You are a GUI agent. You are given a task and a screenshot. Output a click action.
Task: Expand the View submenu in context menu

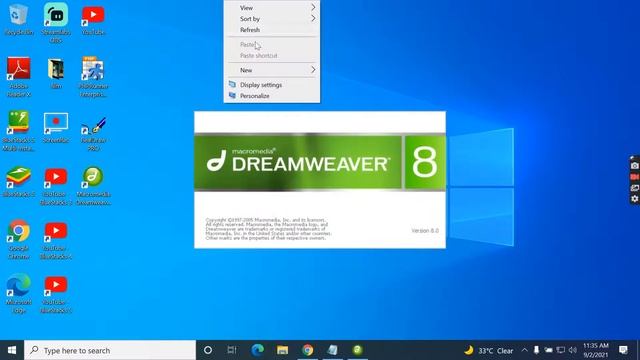(x=272, y=8)
